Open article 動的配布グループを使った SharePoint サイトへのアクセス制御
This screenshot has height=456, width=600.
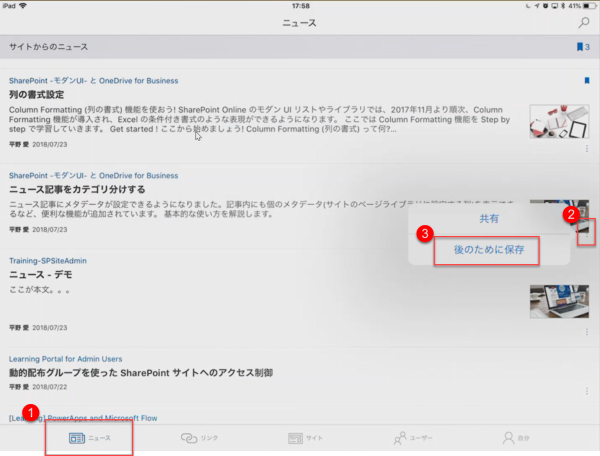tap(141, 373)
